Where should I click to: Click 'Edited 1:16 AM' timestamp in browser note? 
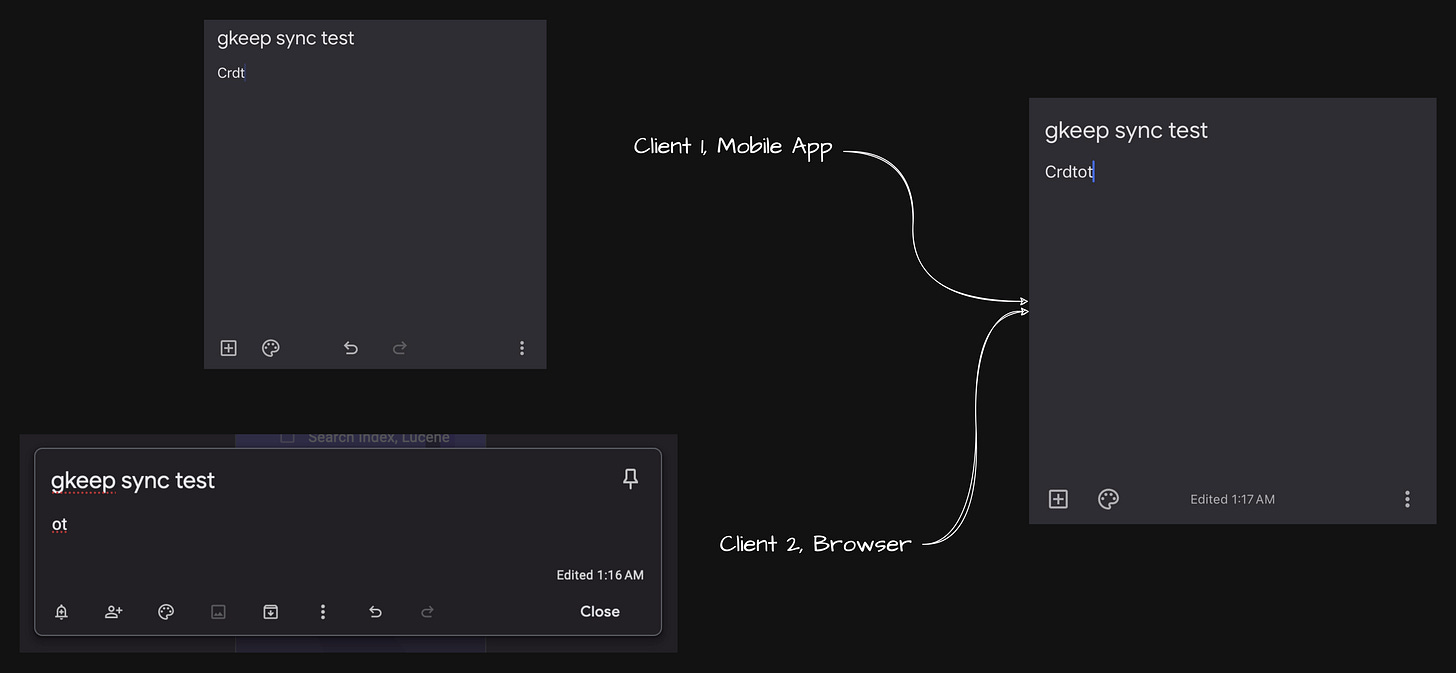[x=600, y=575]
